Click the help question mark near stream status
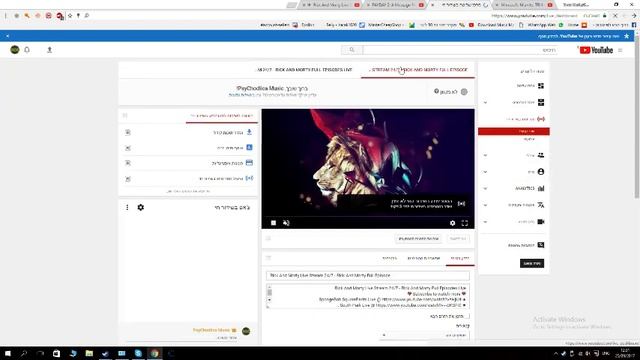Image resolution: width=640 pixels, height=360 pixels. coord(436,91)
